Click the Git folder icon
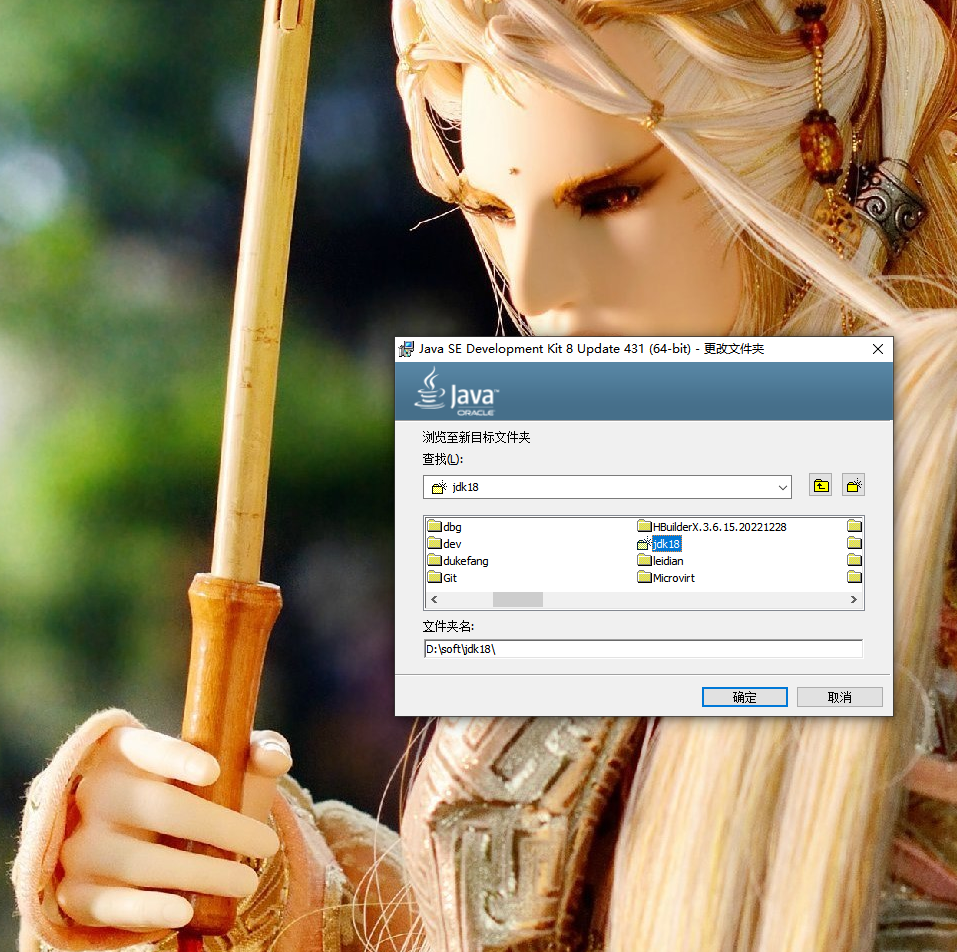Image resolution: width=957 pixels, height=952 pixels. (x=435, y=577)
